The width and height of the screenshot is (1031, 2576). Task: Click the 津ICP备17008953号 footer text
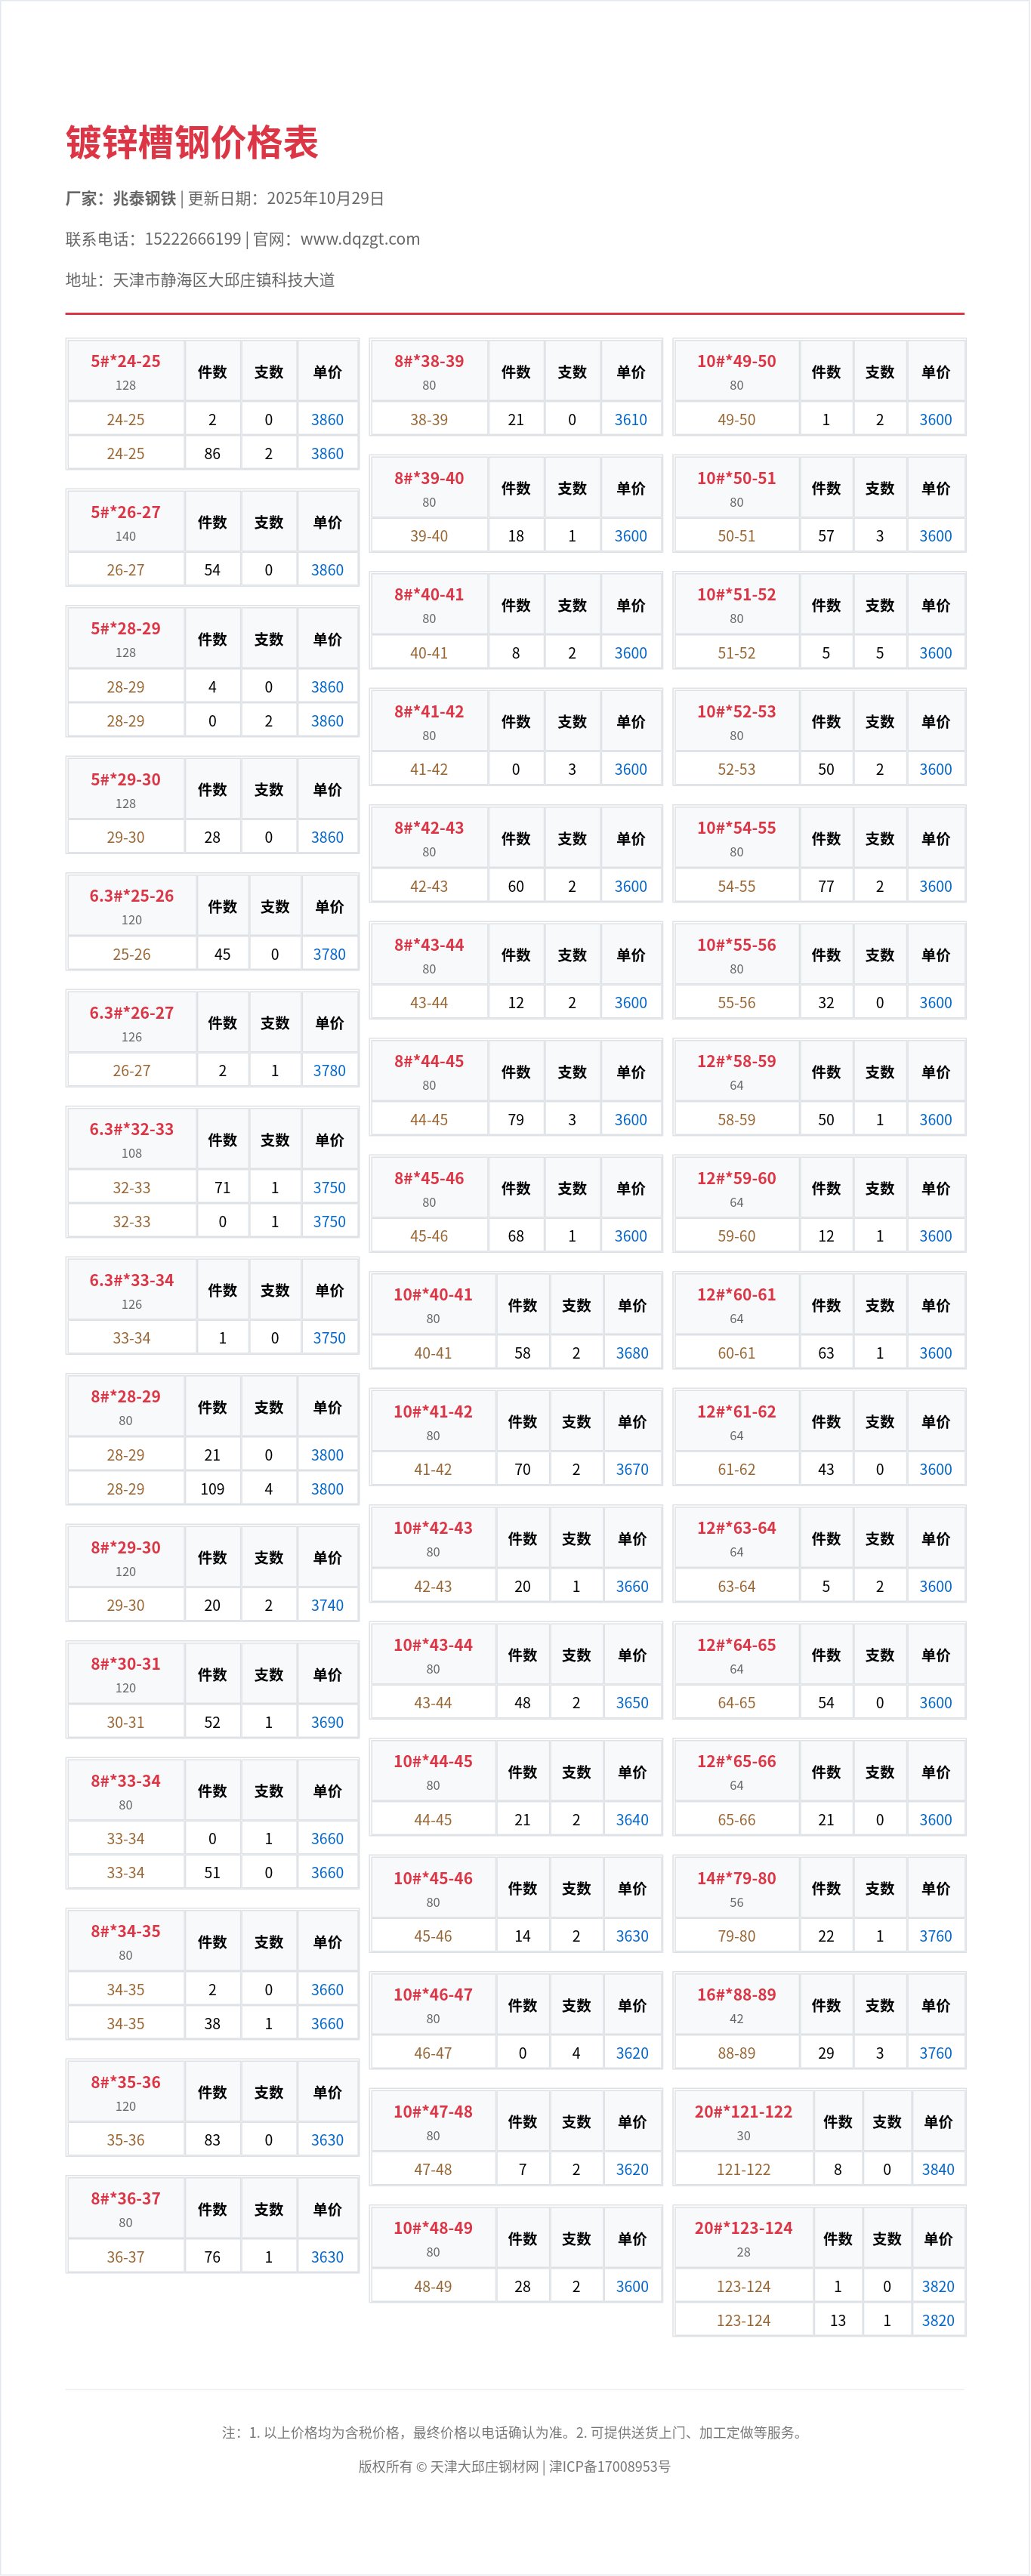pos(610,2466)
